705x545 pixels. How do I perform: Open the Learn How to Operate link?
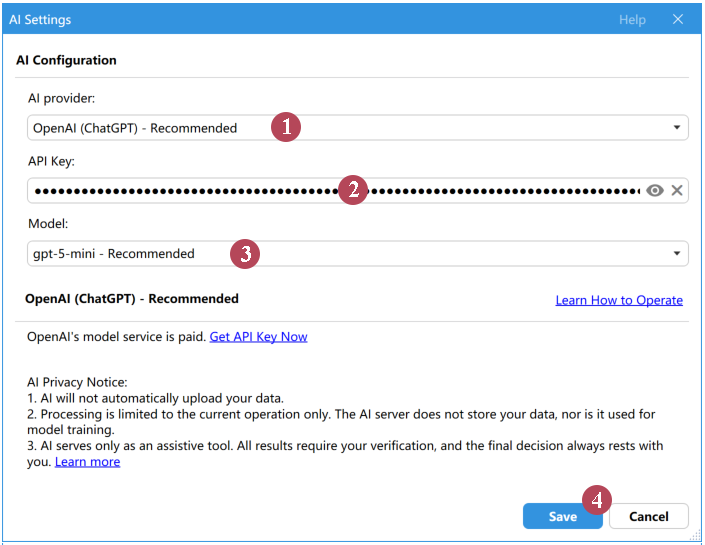pyautogui.click(x=619, y=300)
